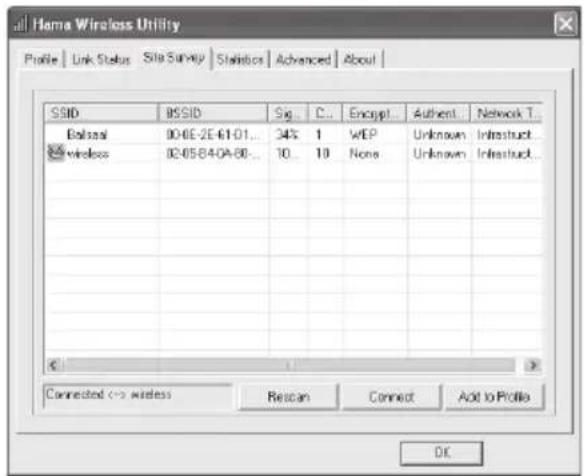
Task: Click Add to Profile button
Action: point(494,397)
